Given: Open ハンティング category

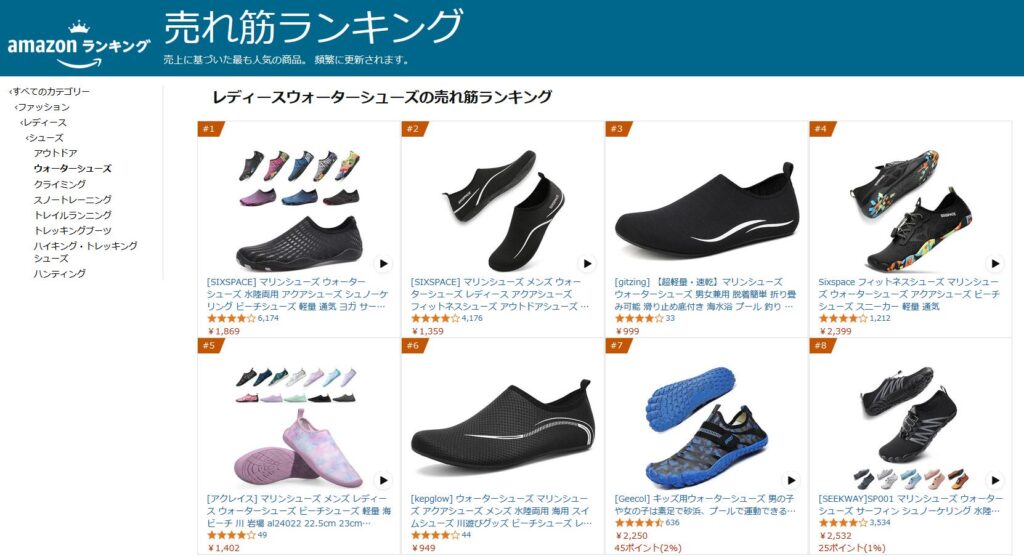Looking at the screenshot, I should tap(59, 274).
